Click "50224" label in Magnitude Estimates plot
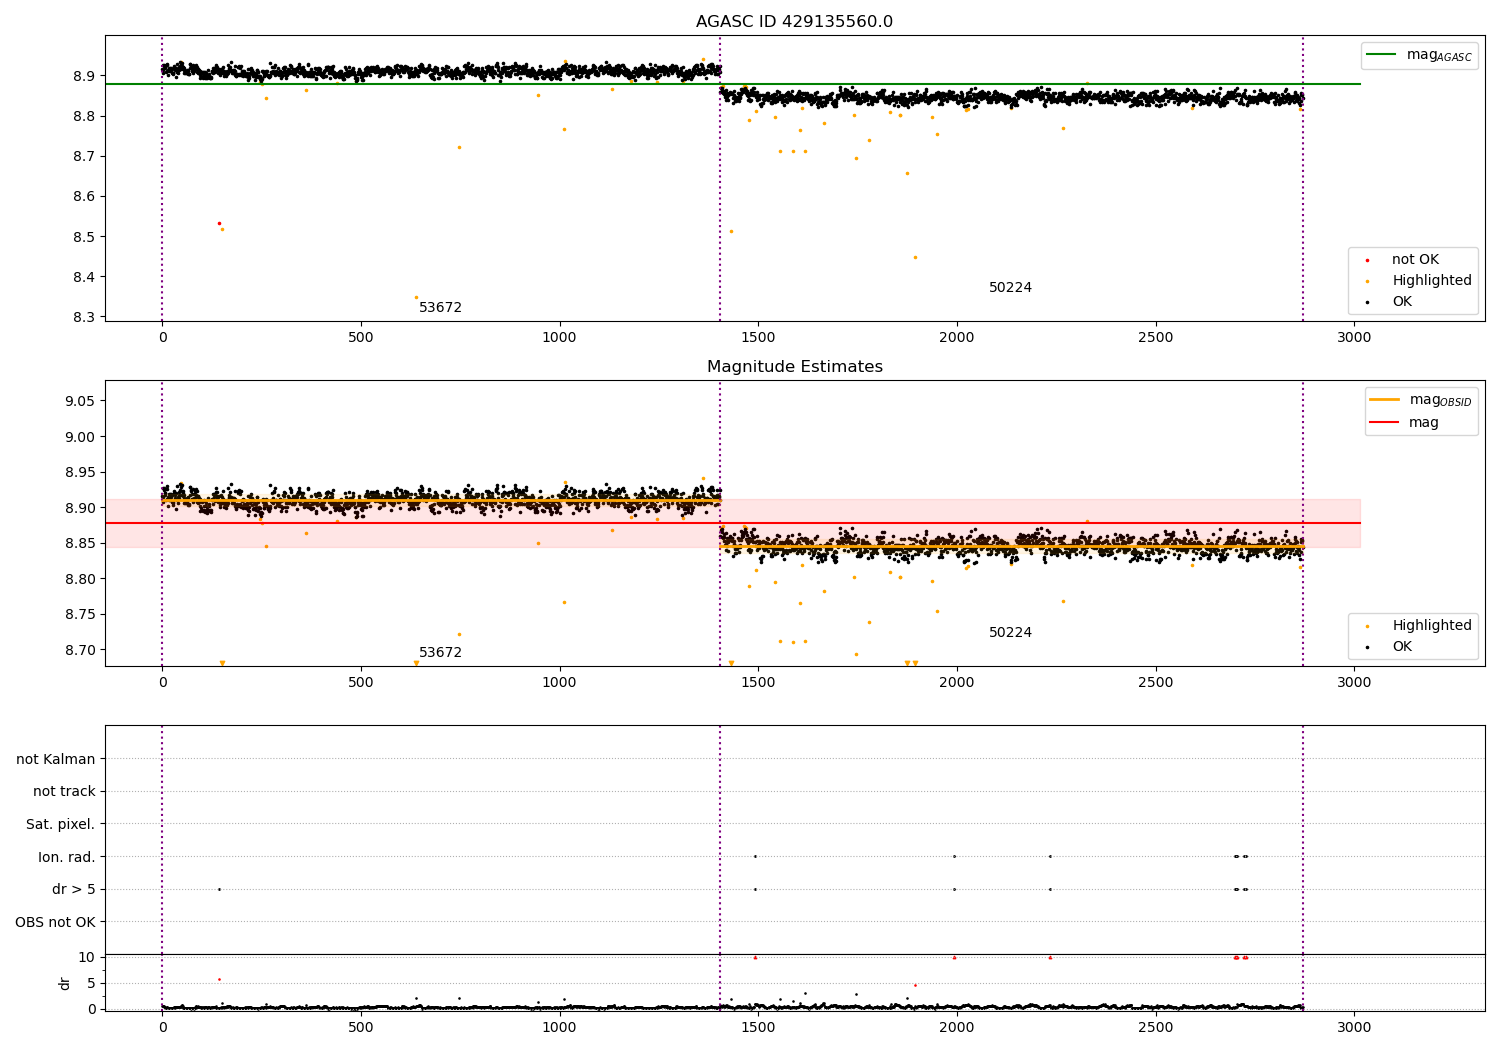The width and height of the screenshot is (1500, 1050). click(1010, 633)
